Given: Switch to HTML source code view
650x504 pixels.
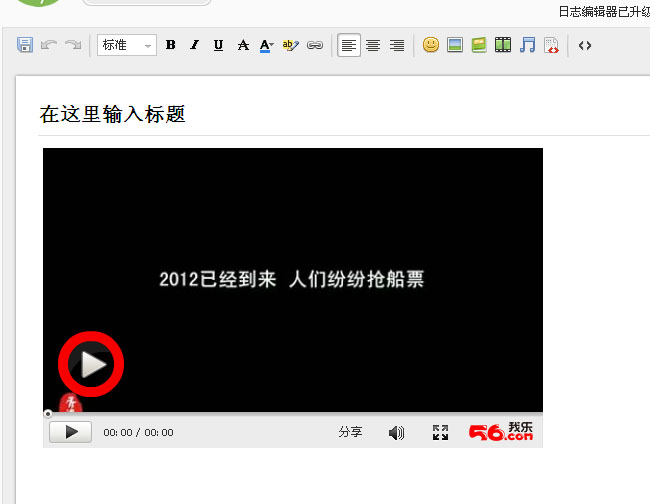Looking at the screenshot, I should pos(585,45).
